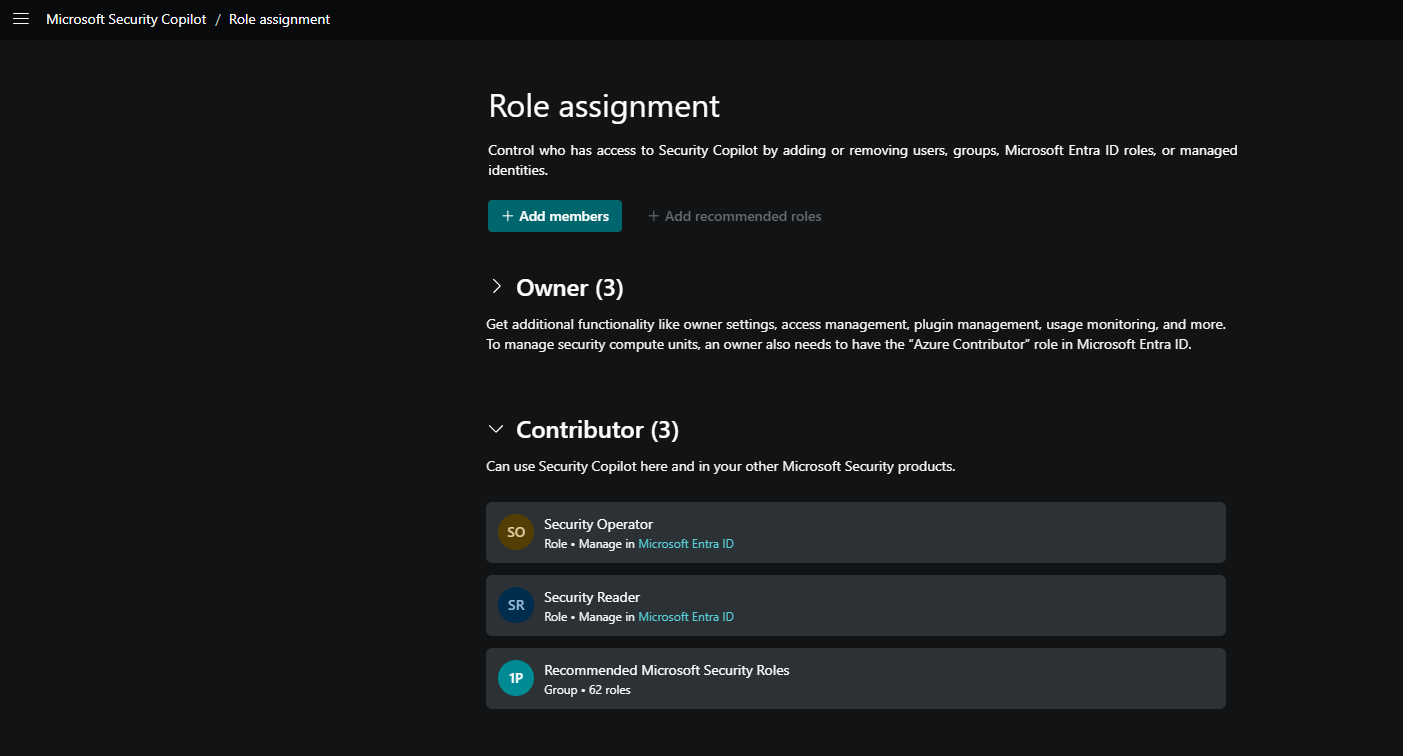
Task: Select the Role assignment breadcrumb
Action: [279, 19]
